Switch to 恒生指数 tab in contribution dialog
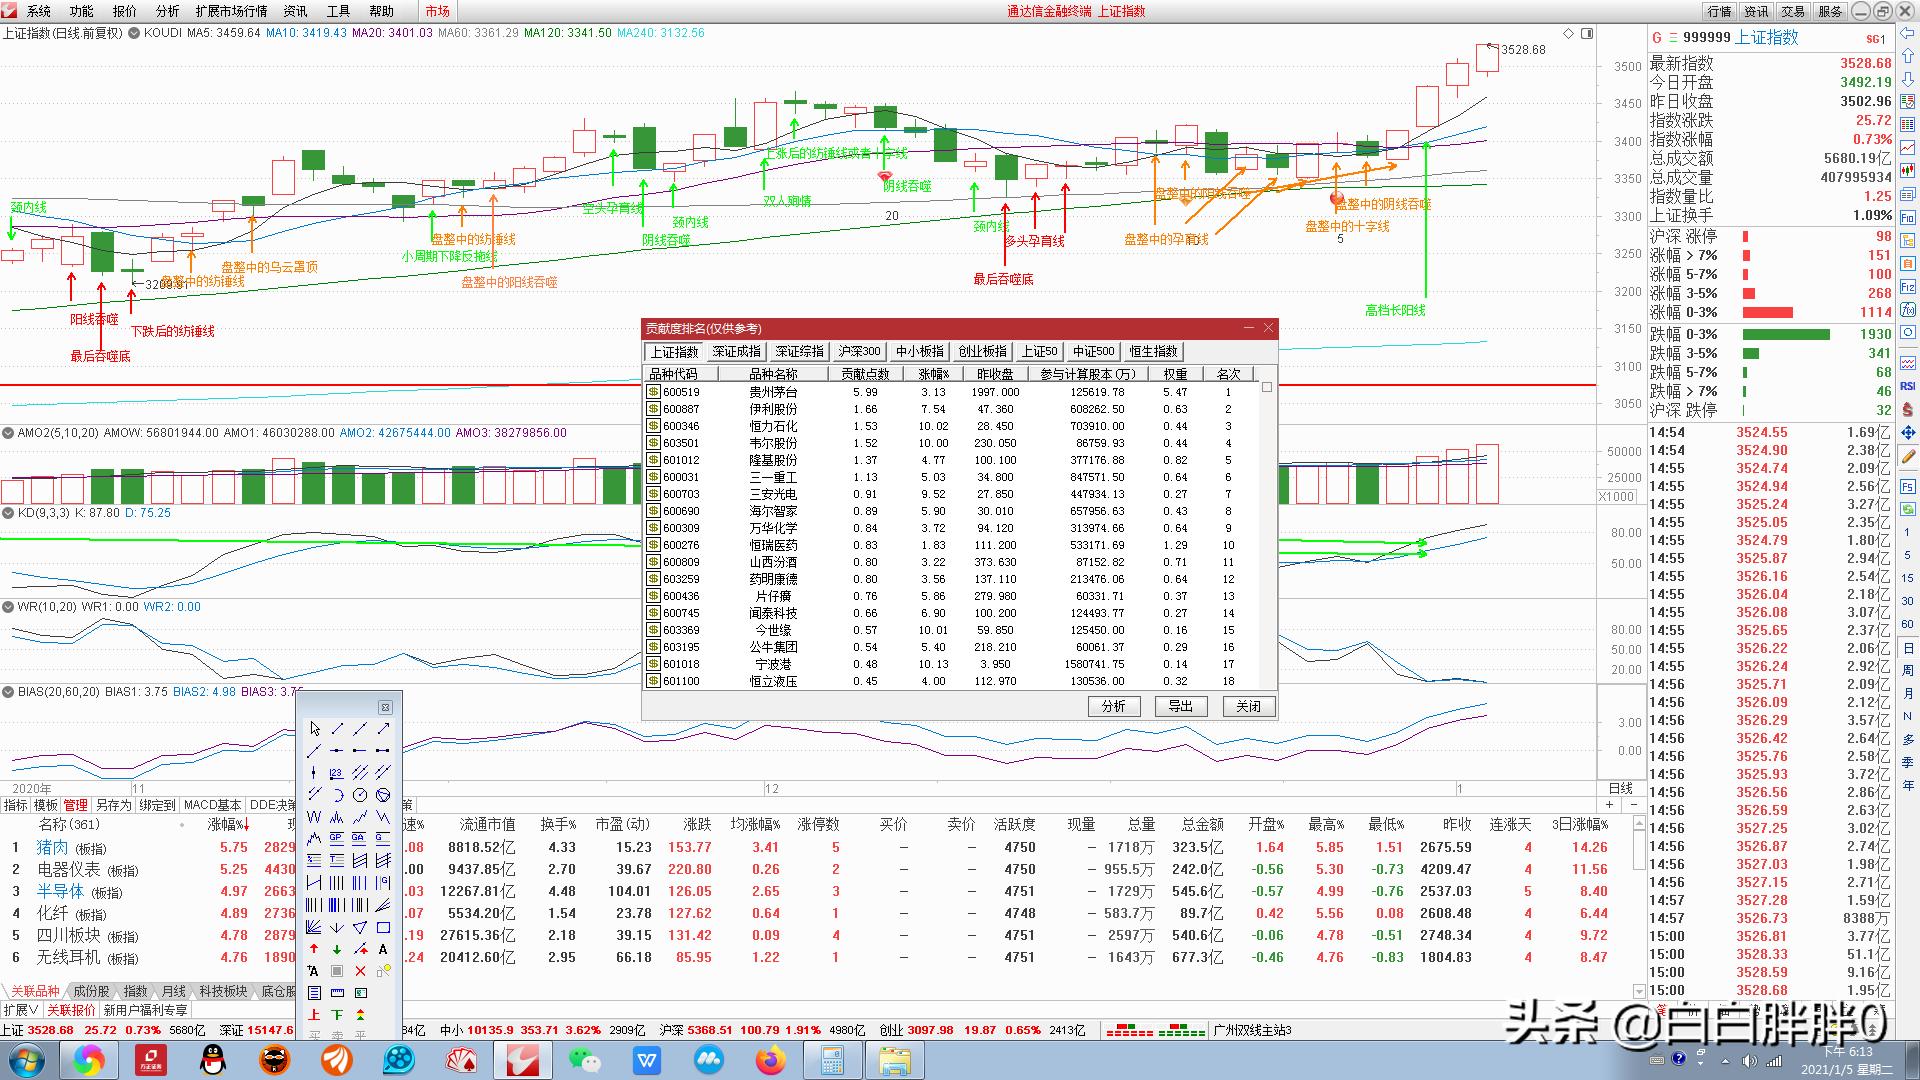This screenshot has width=1920, height=1080. point(1153,351)
